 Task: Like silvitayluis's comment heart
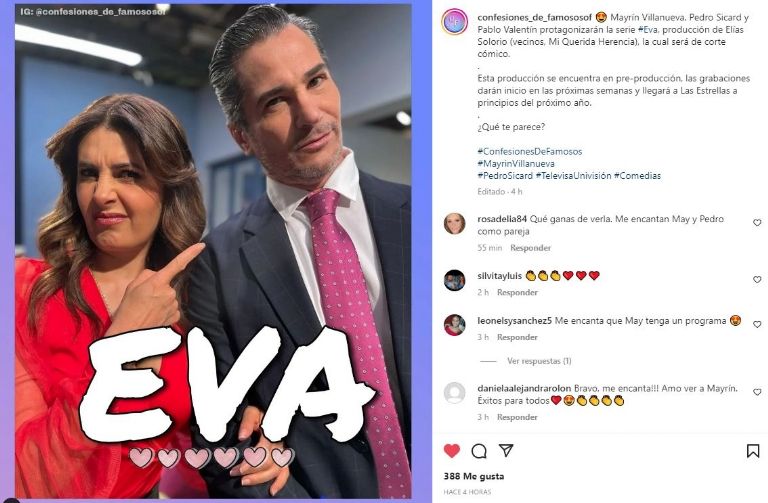[757, 280]
